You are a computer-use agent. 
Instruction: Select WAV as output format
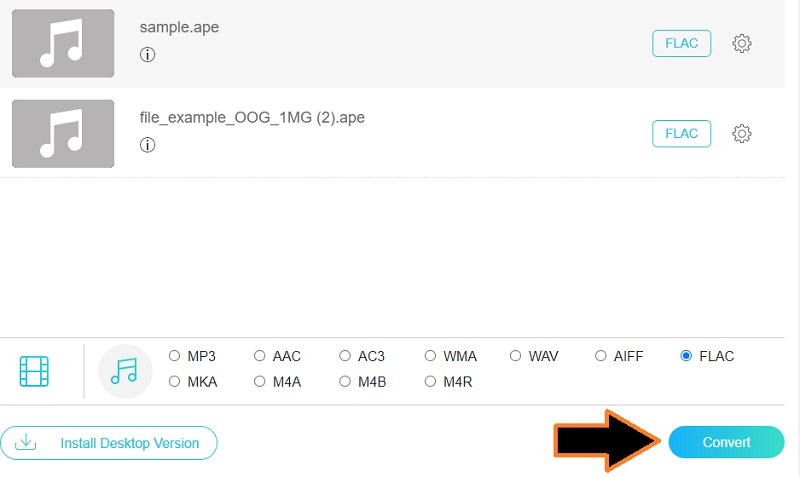pos(516,356)
